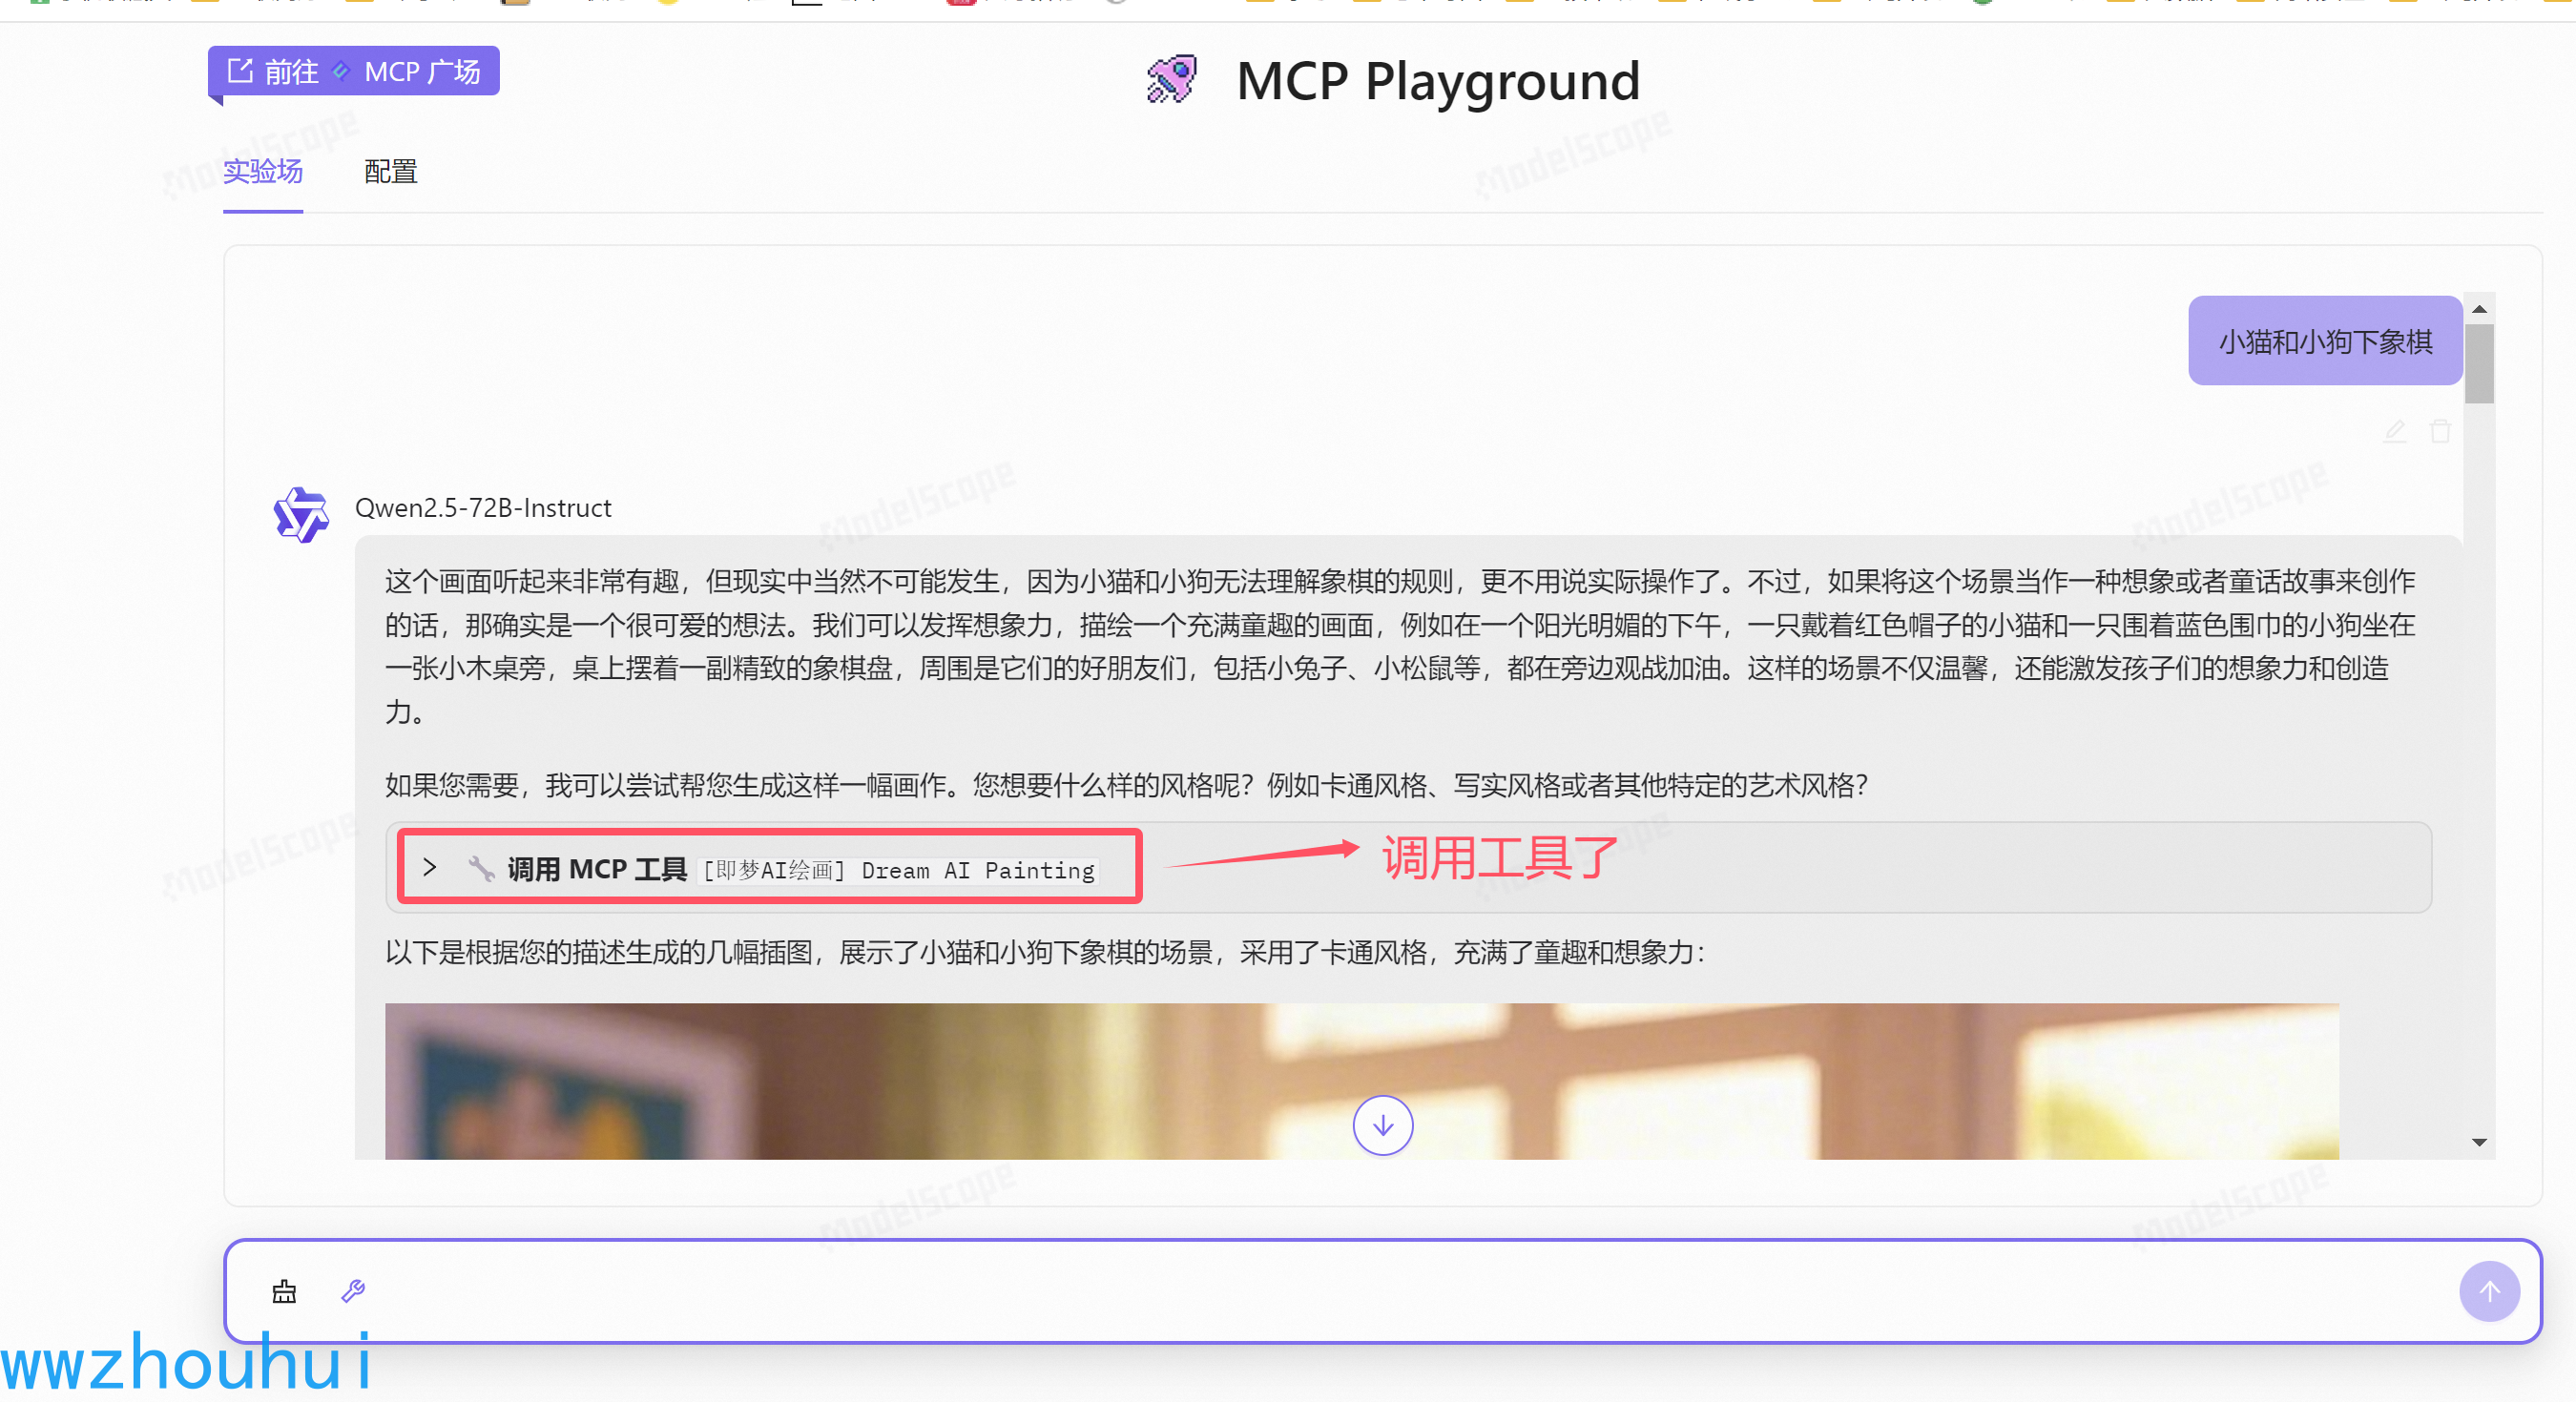Expand the MCP tool call details chevron
This screenshot has height=1402, width=2576.
[x=431, y=867]
